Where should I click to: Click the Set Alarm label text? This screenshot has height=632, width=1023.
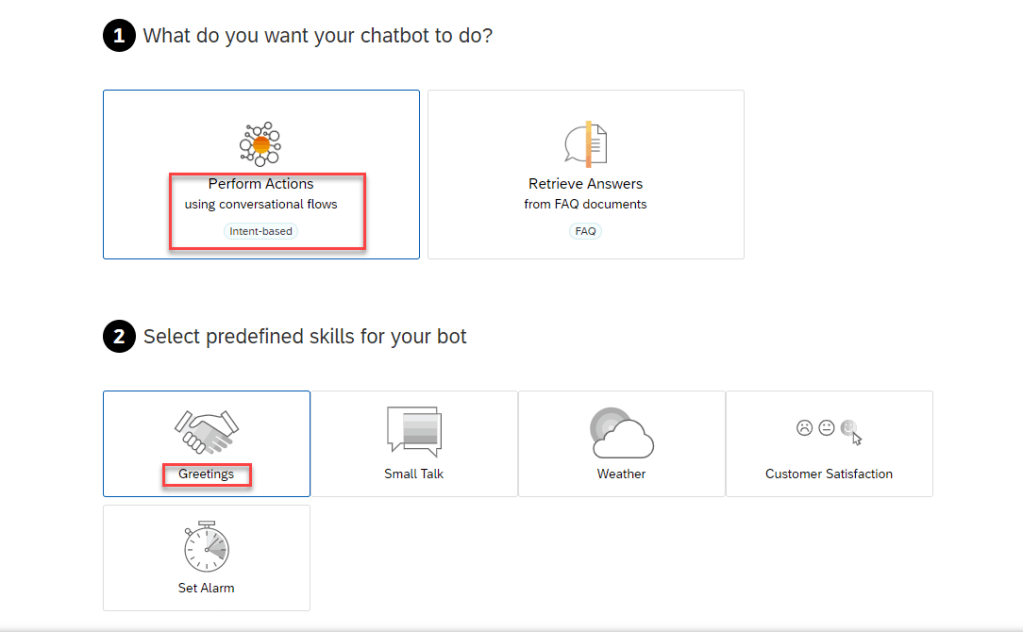point(206,588)
